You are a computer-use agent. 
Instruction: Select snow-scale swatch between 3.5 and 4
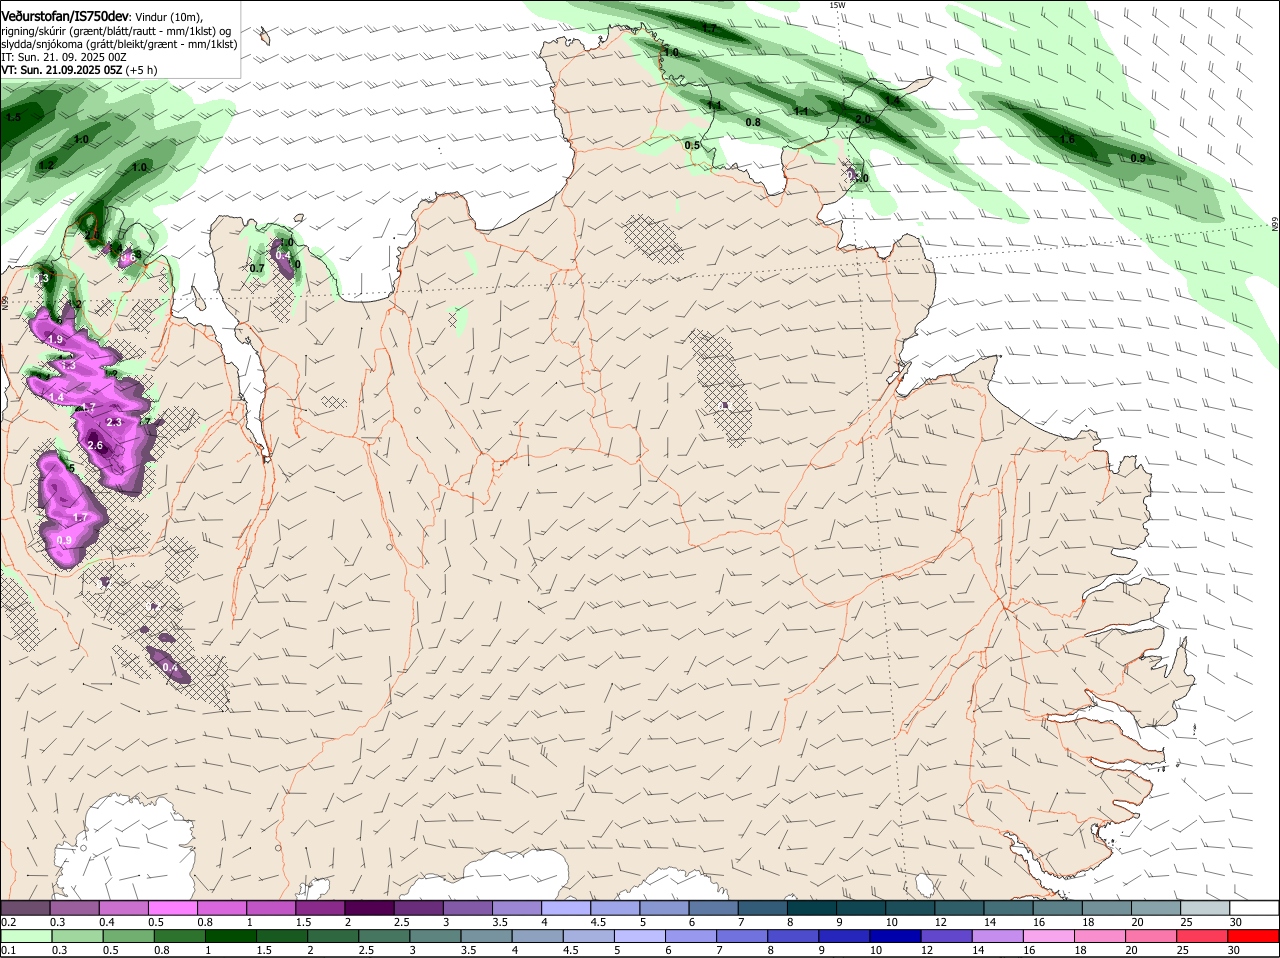click(x=517, y=907)
